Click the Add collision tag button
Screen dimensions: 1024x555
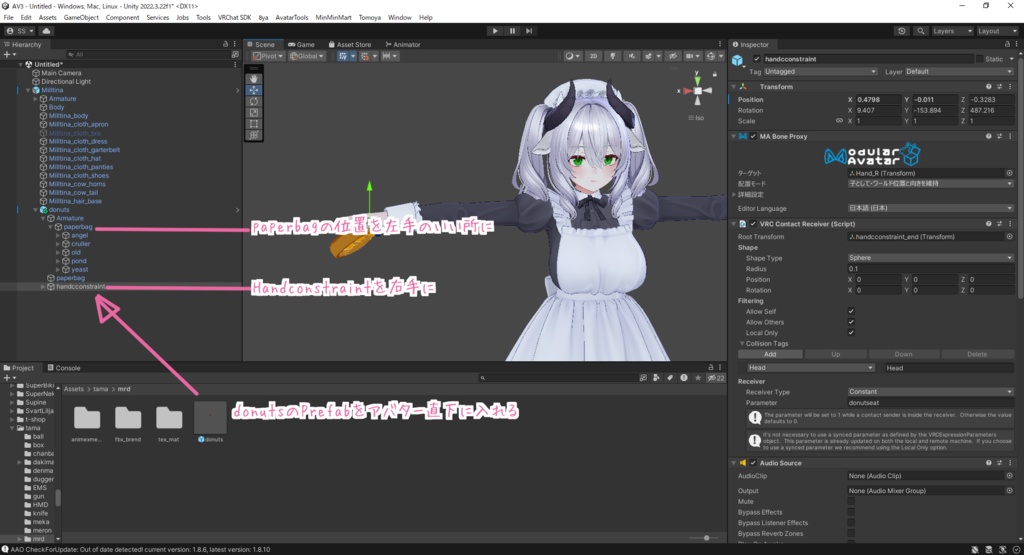tap(770, 354)
